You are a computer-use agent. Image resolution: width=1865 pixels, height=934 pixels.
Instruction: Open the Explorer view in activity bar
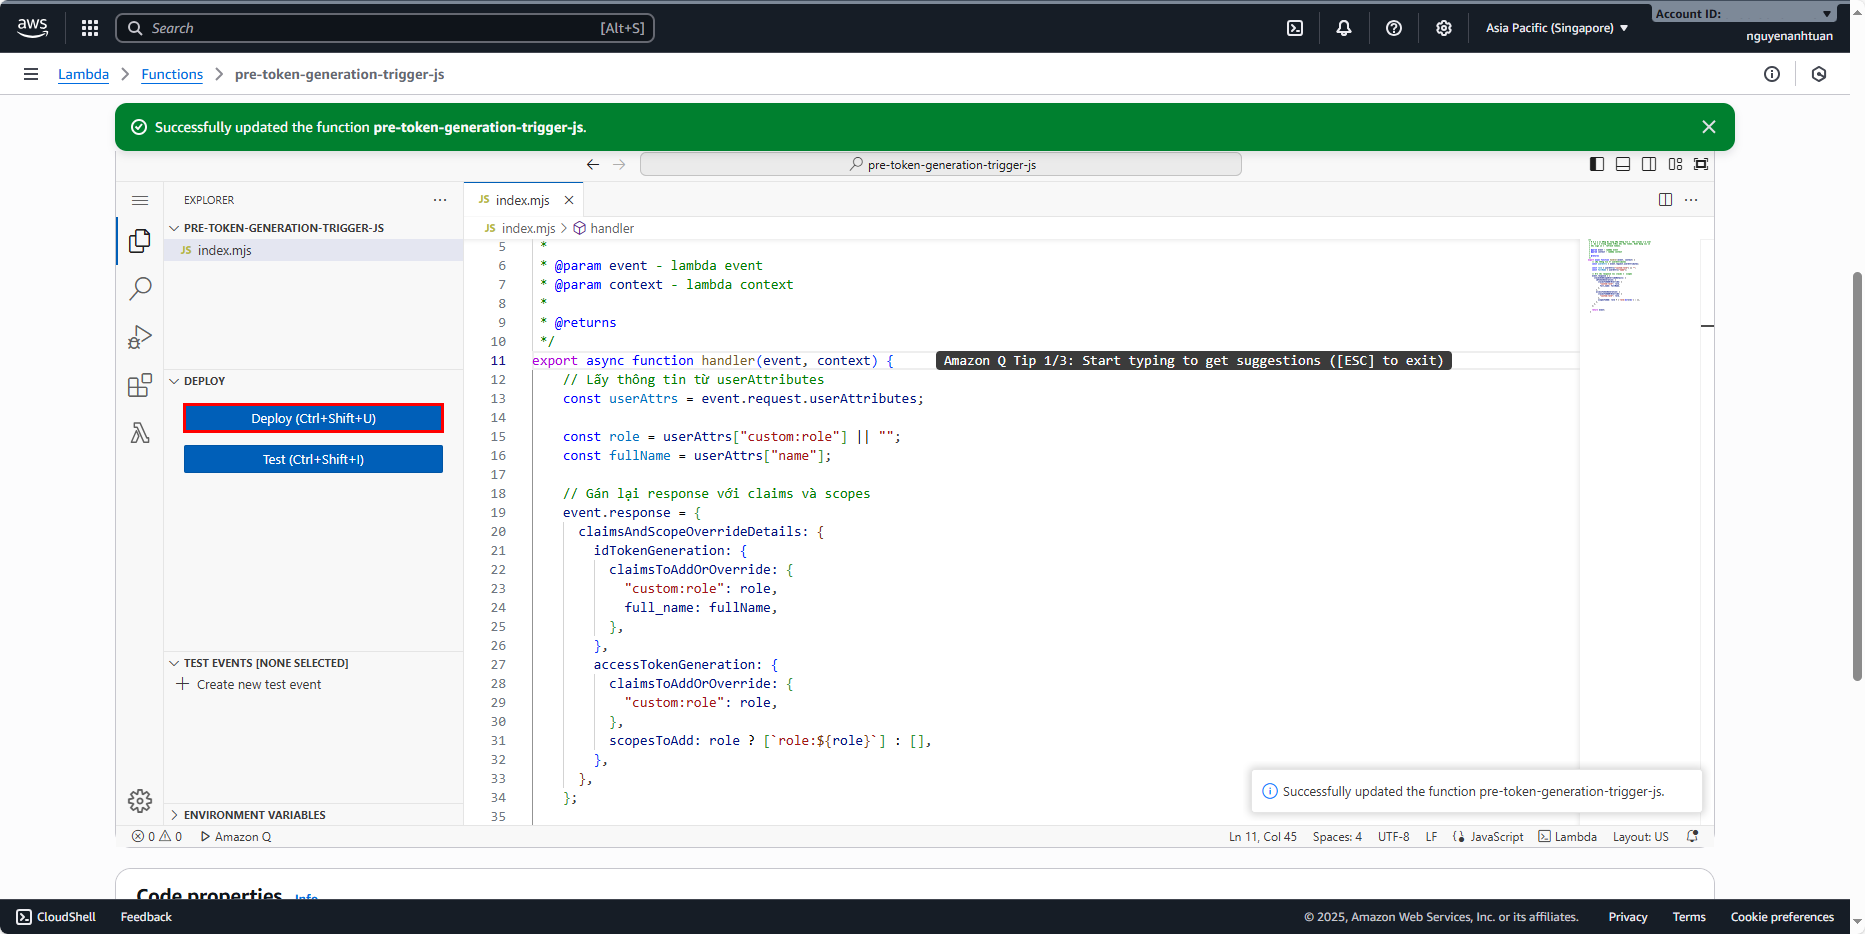tap(140, 241)
